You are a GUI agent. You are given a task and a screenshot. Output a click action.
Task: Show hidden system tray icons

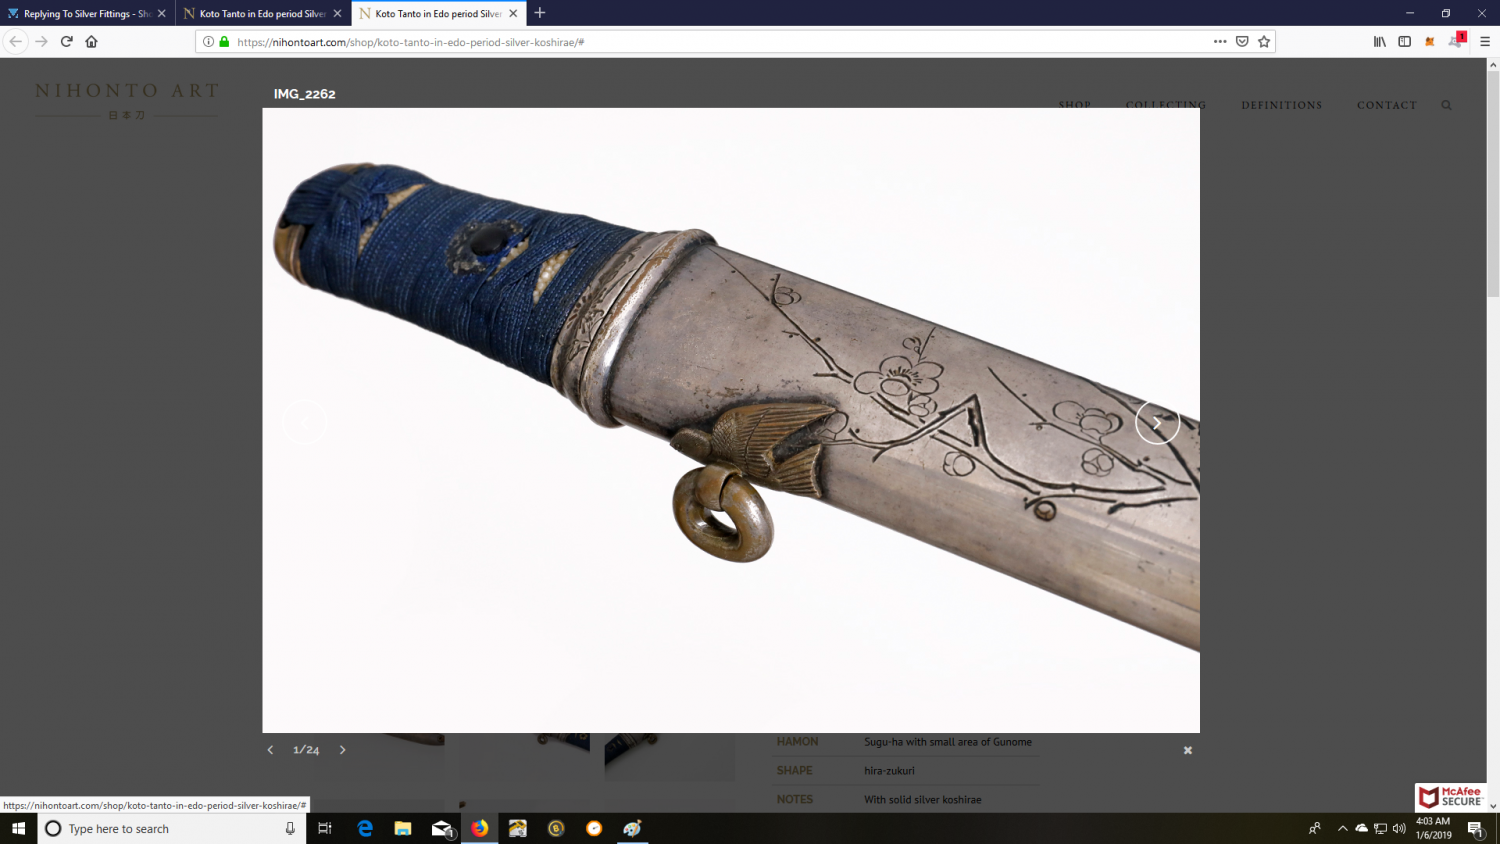click(1342, 828)
